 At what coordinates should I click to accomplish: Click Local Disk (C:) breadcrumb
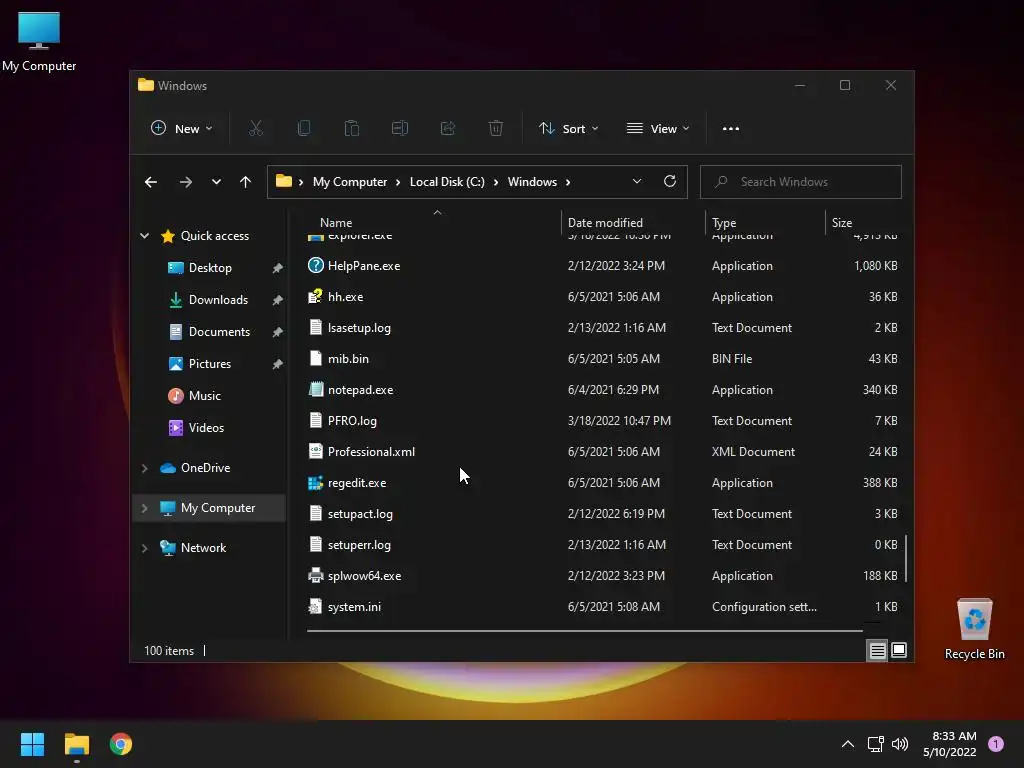pyautogui.click(x=447, y=182)
